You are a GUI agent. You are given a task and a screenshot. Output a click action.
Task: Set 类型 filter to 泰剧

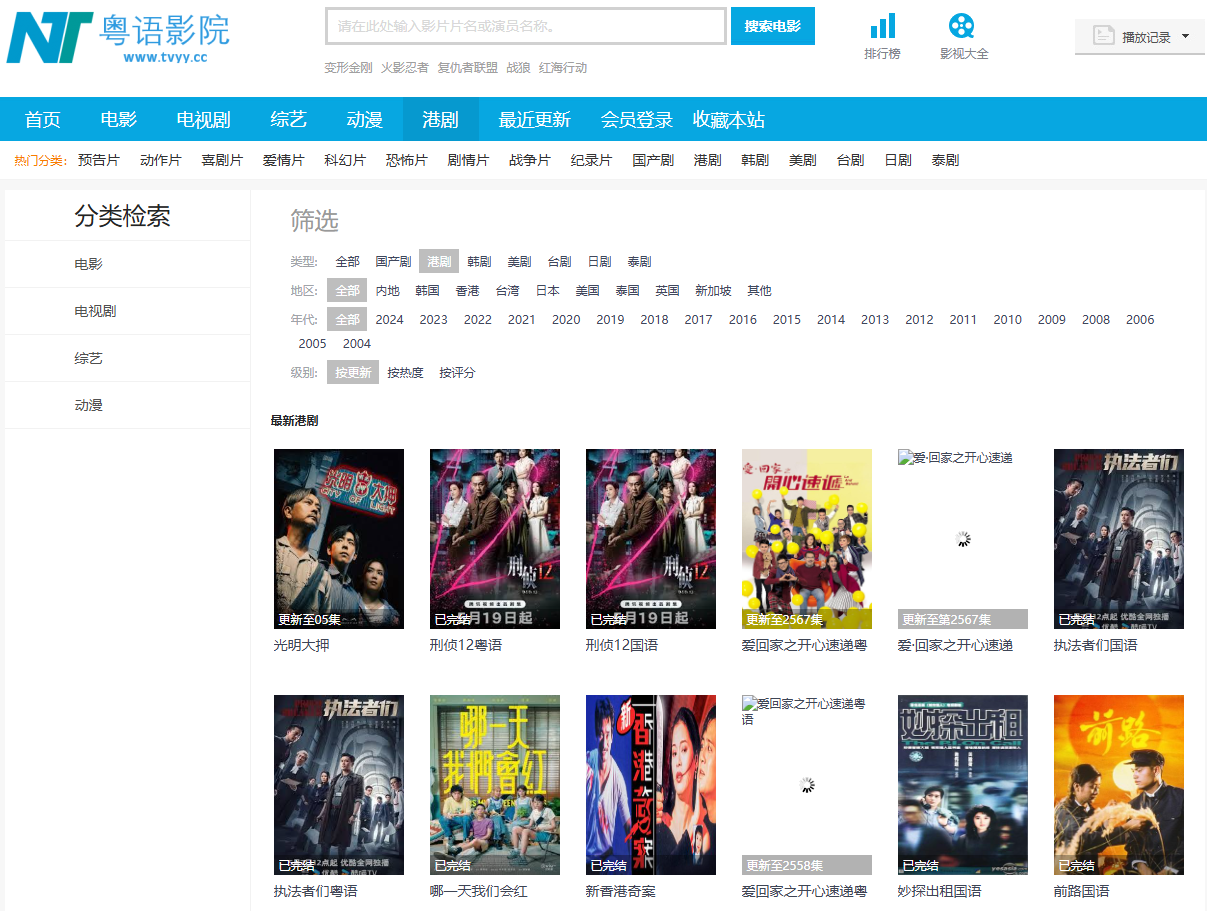639,261
